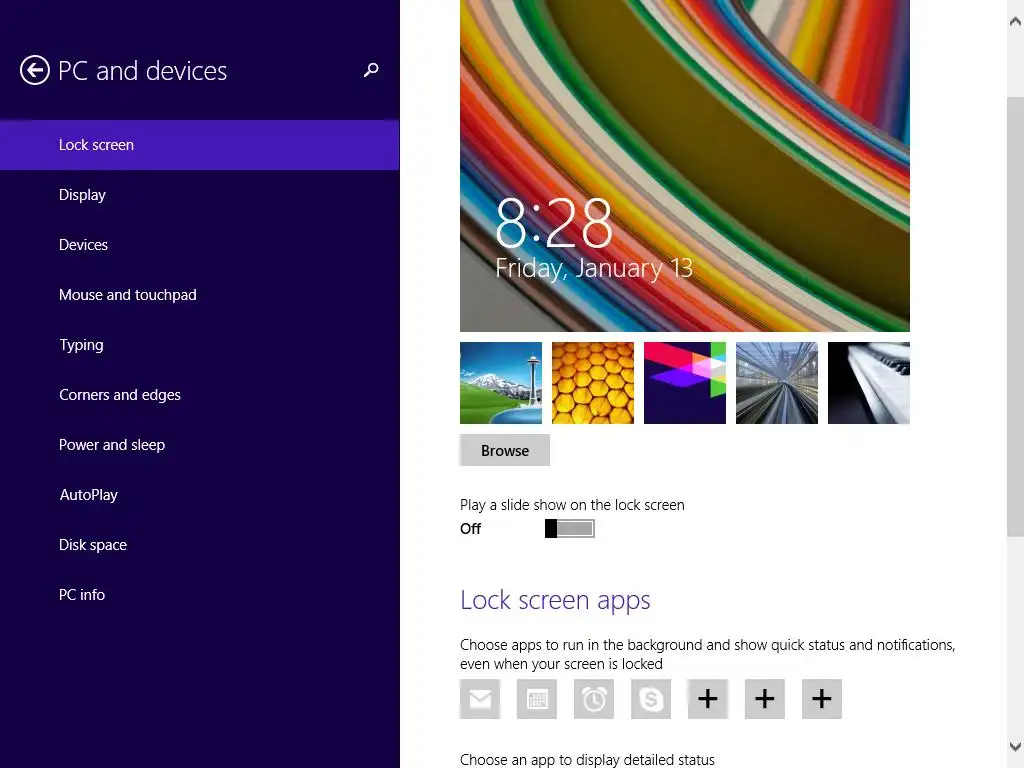Select the Skype lock screen app icon
The width and height of the screenshot is (1024, 768).
tap(651, 699)
